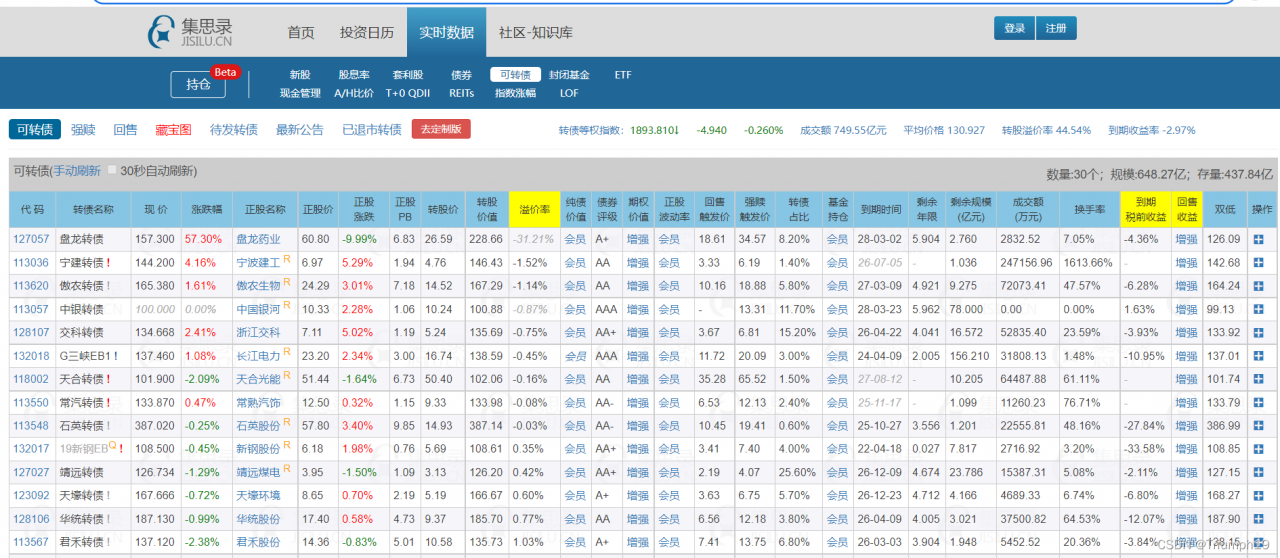The image size is (1280, 558).
Task: Click 会员 in 纯债价值 for 盘龙转债
Action: pos(575,240)
